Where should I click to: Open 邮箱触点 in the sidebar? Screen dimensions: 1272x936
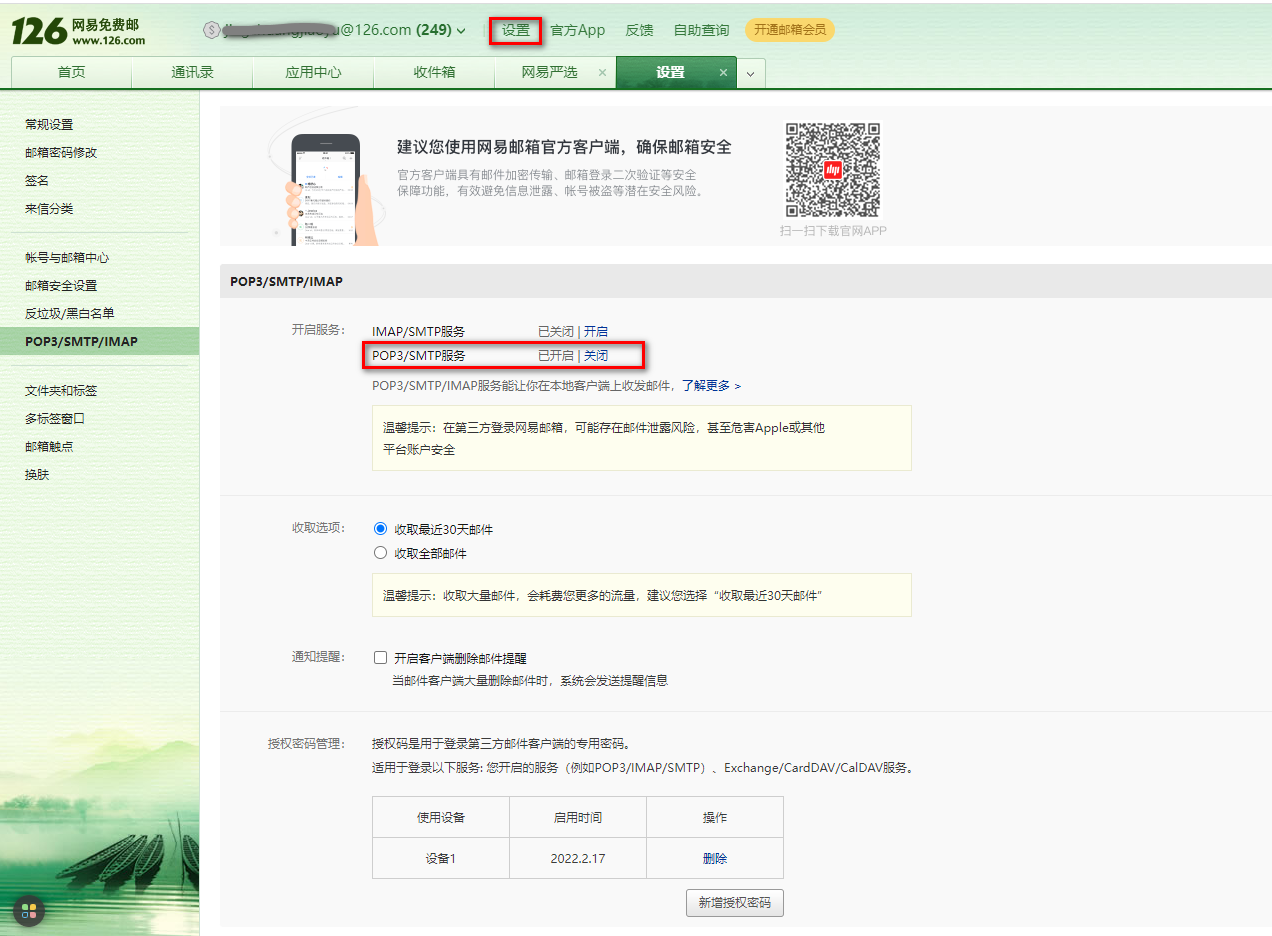tap(49, 446)
